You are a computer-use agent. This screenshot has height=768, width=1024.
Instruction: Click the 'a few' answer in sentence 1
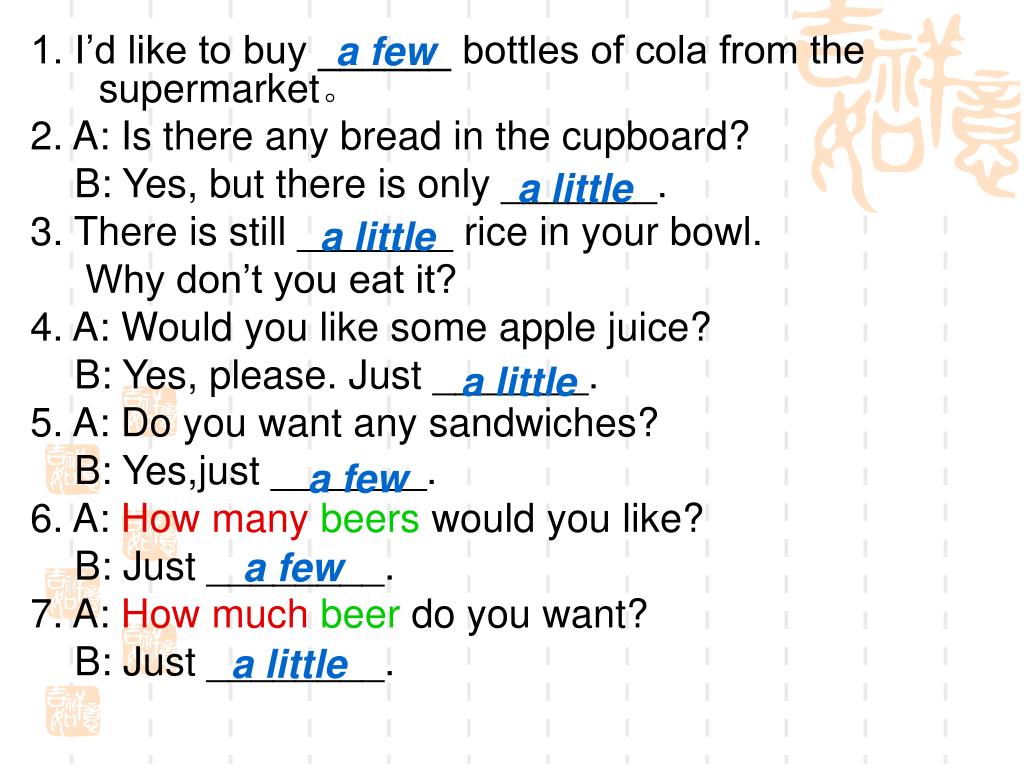pyautogui.click(x=387, y=52)
